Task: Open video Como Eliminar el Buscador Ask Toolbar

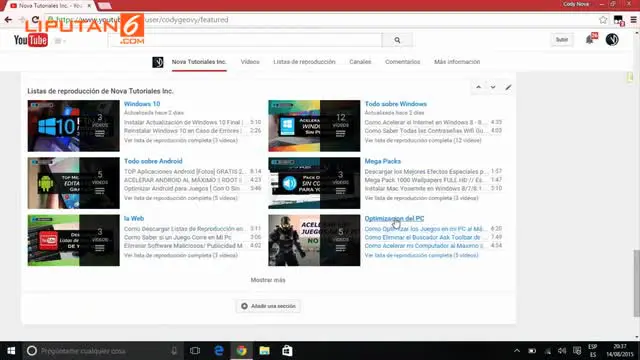Action: tap(422, 237)
